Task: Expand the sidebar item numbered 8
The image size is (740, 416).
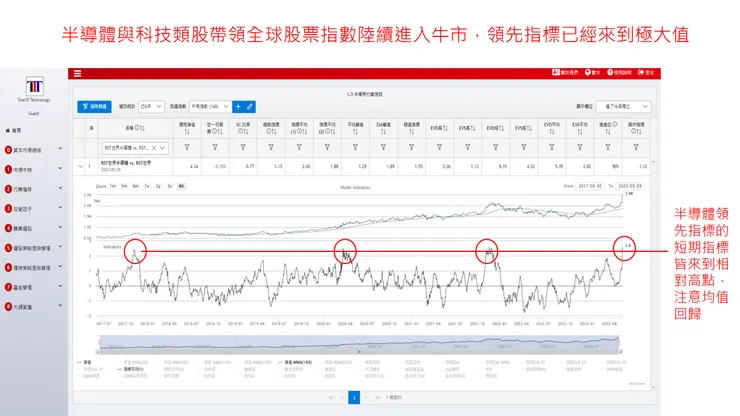Action: click(x=60, y=305)
